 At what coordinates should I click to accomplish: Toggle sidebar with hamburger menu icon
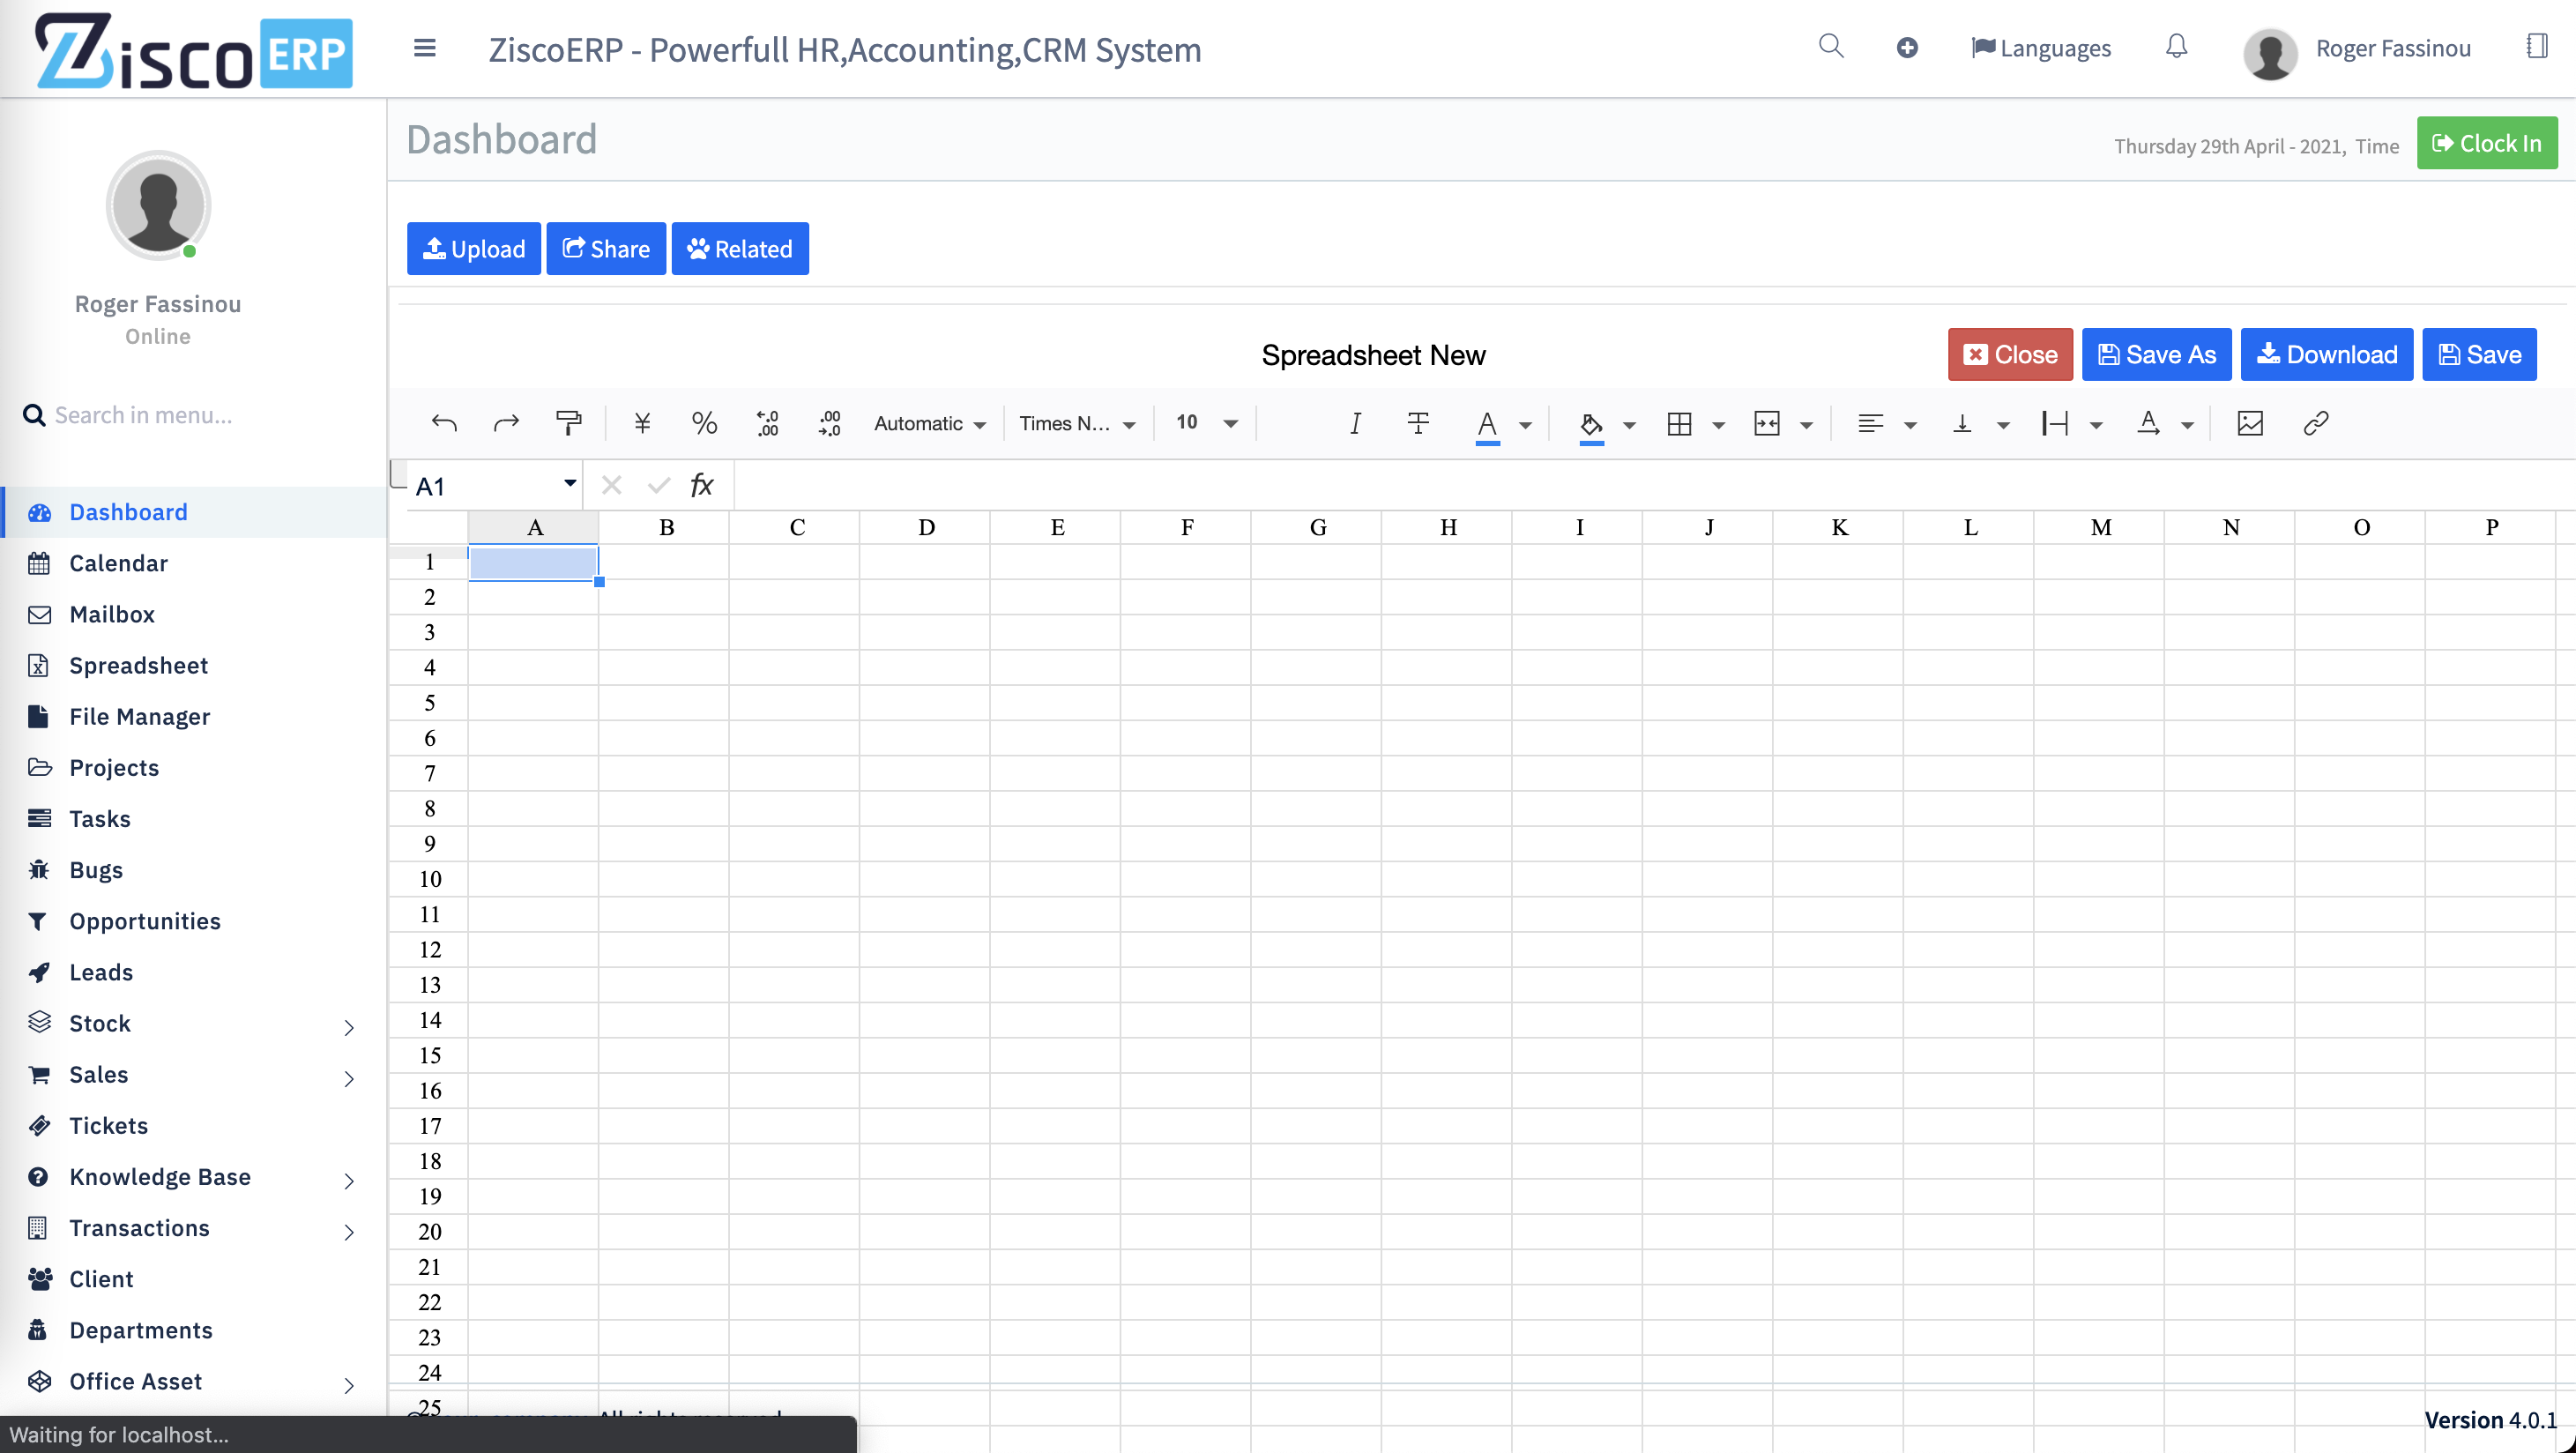point(424,48)
